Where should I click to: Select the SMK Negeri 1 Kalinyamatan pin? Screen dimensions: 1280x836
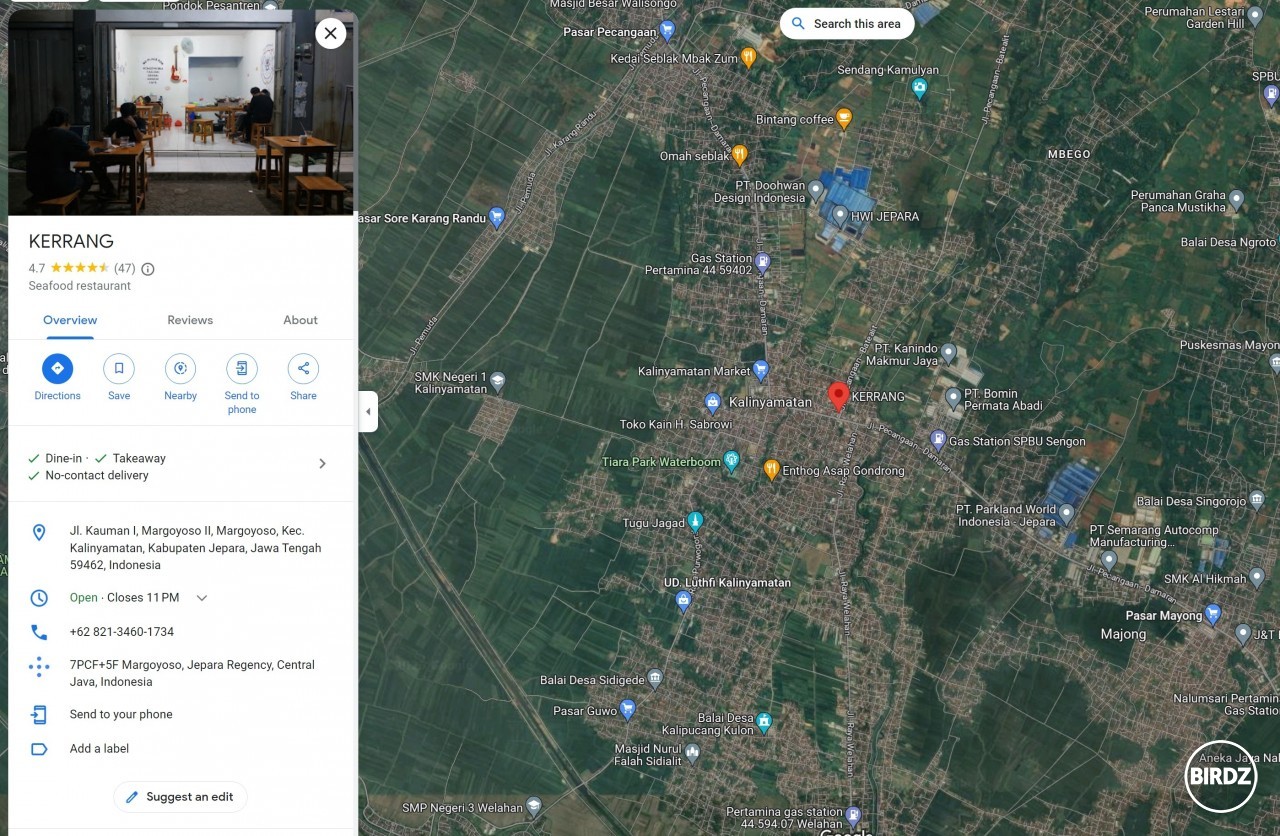tap(498, 381)
